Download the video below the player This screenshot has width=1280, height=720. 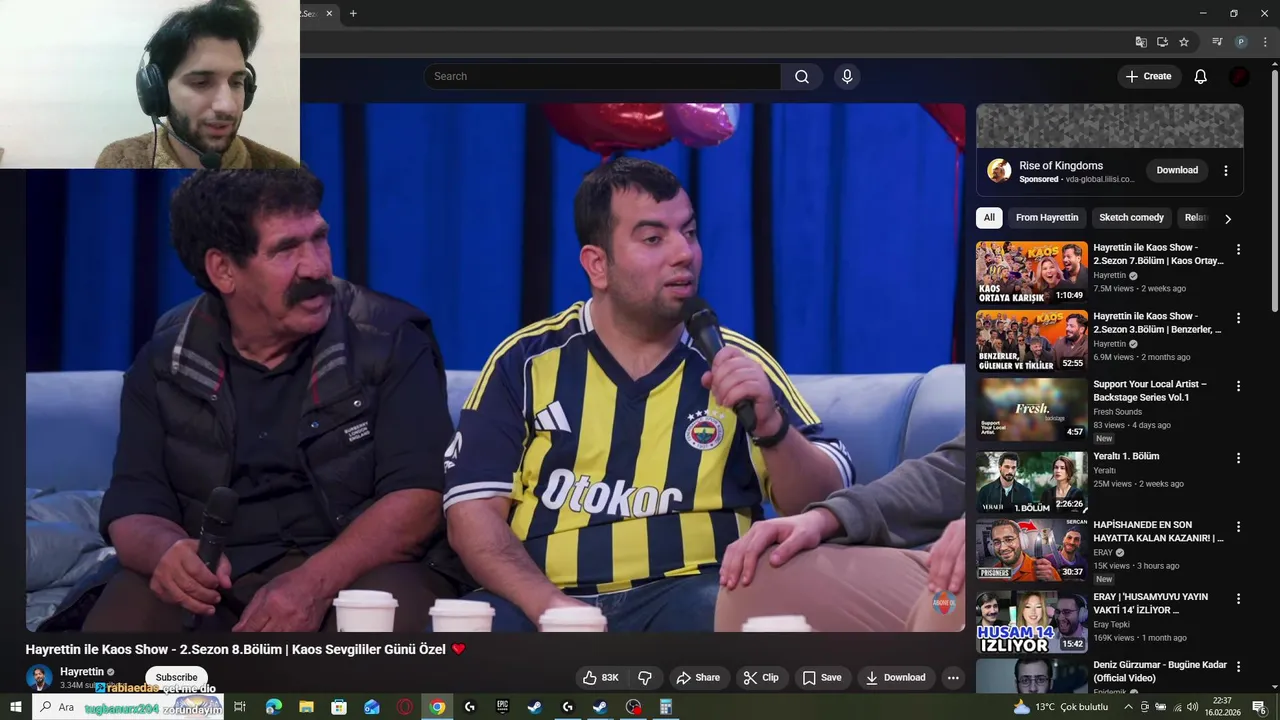pyautogui.click(x=896, y=677)
